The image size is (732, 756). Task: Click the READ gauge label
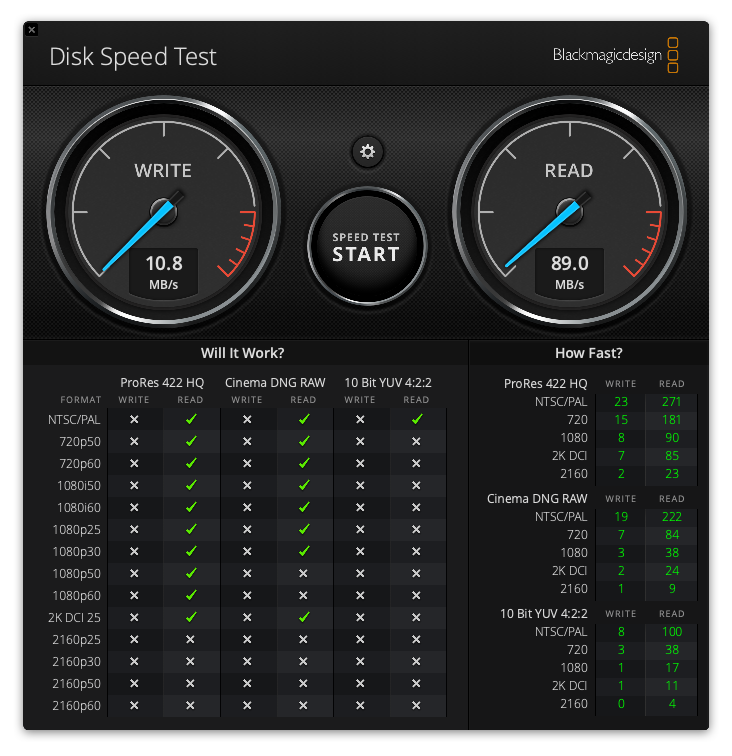pyautogui.click(x=569, y=171)
